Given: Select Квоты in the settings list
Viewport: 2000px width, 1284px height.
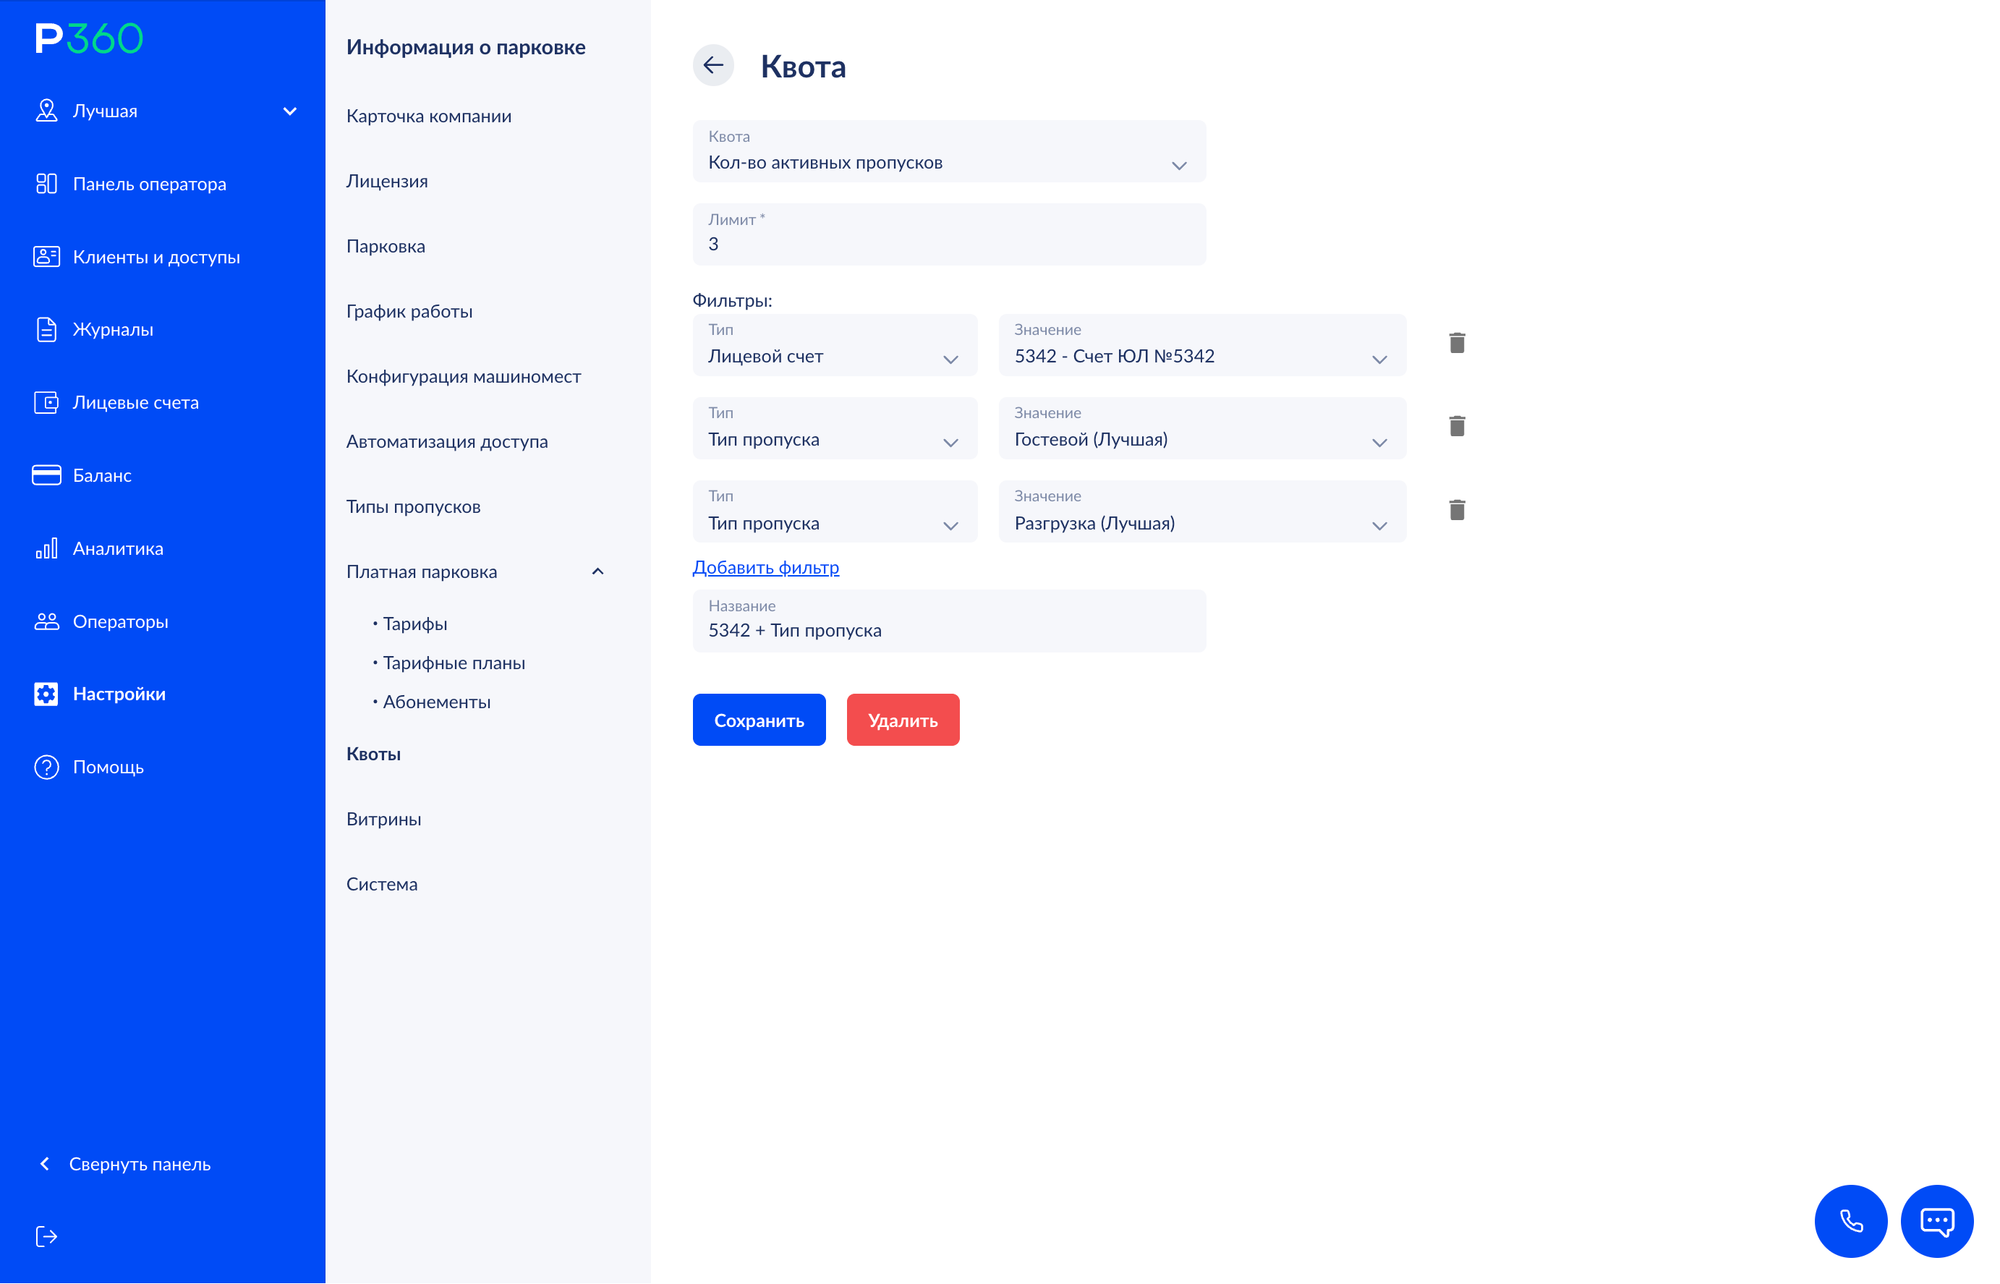Looking at the screenshot, I should tap(374, 754).
